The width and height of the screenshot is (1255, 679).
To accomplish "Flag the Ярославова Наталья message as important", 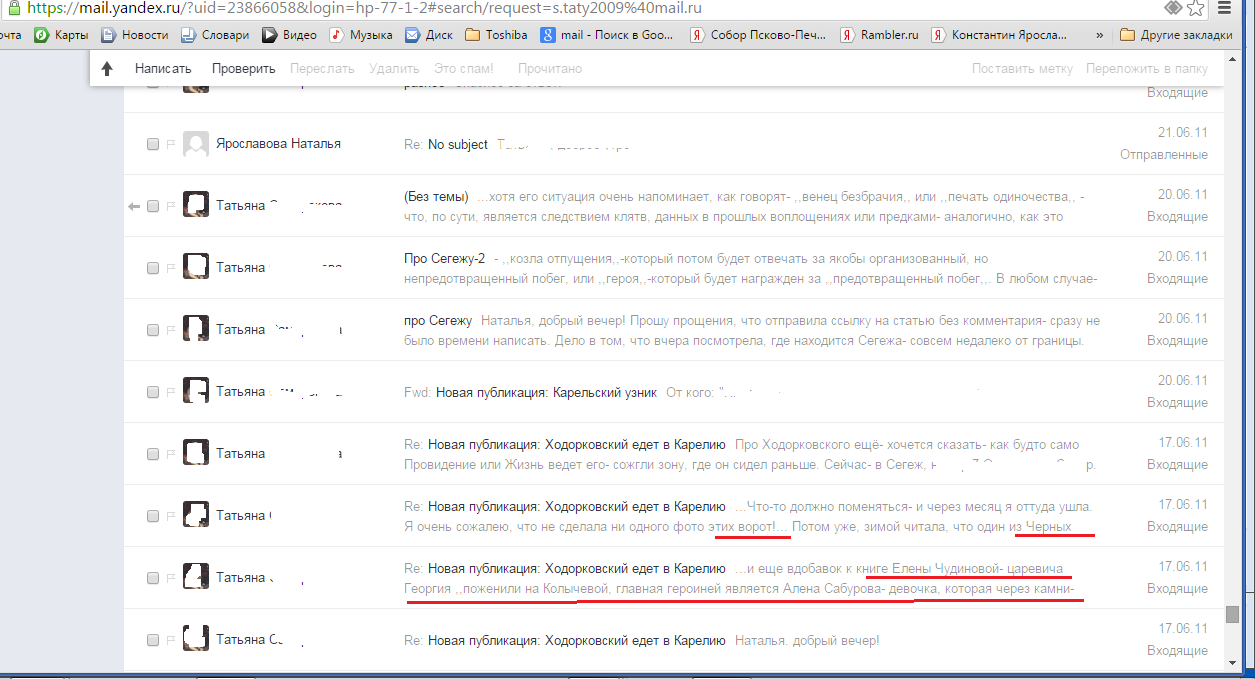I will tap(170, 144).
